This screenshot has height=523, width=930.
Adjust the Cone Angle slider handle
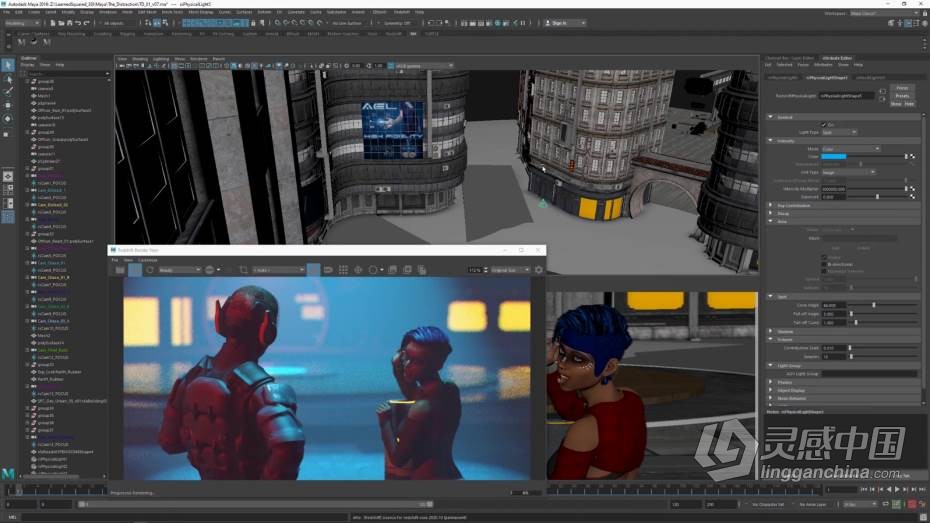(x=873, y=305)
